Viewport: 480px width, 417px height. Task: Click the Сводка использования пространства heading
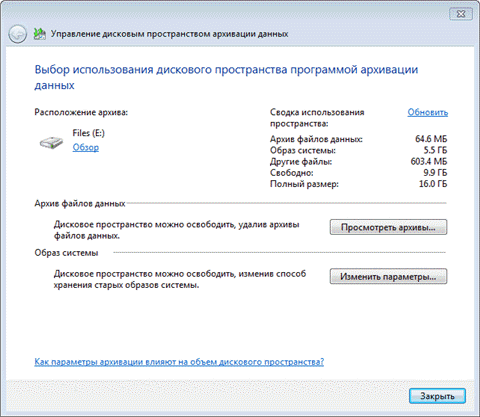click(x=317, y=118)
